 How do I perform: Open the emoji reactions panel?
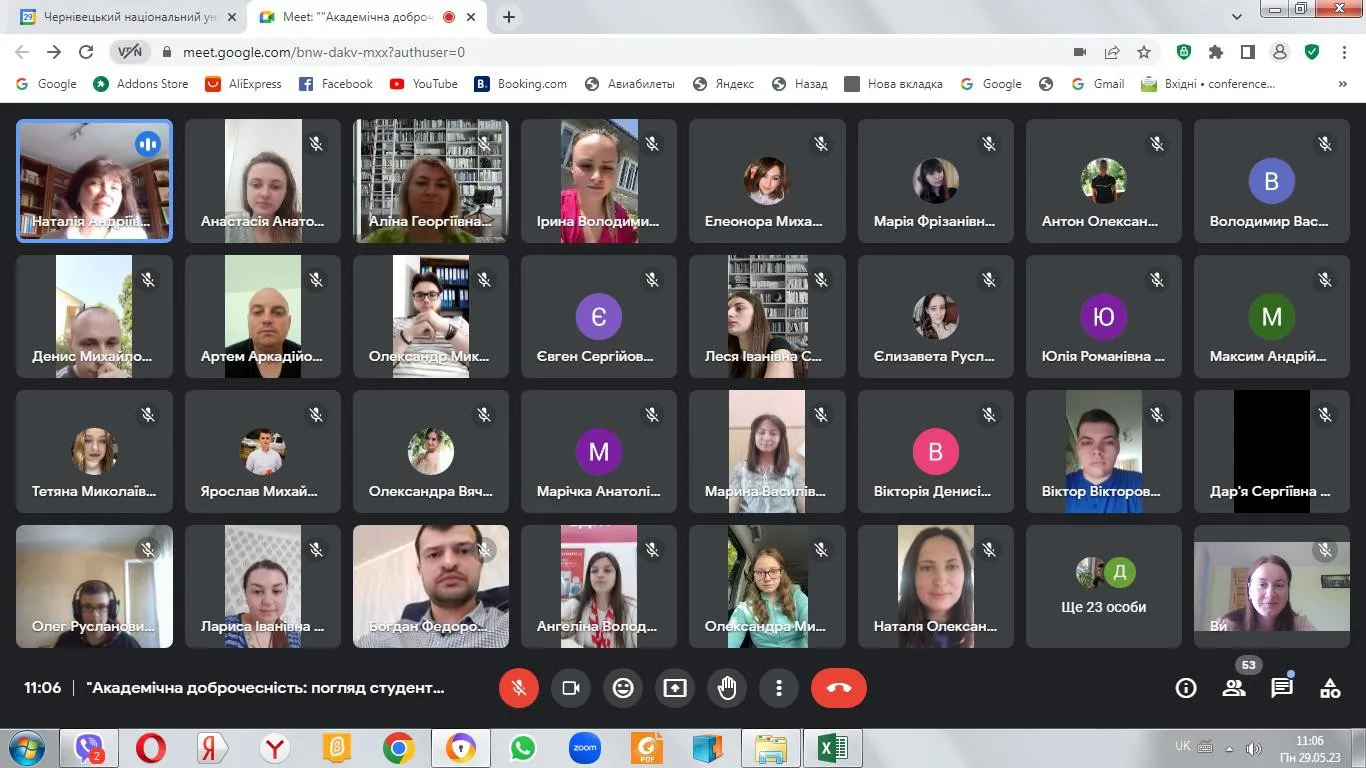623,688
